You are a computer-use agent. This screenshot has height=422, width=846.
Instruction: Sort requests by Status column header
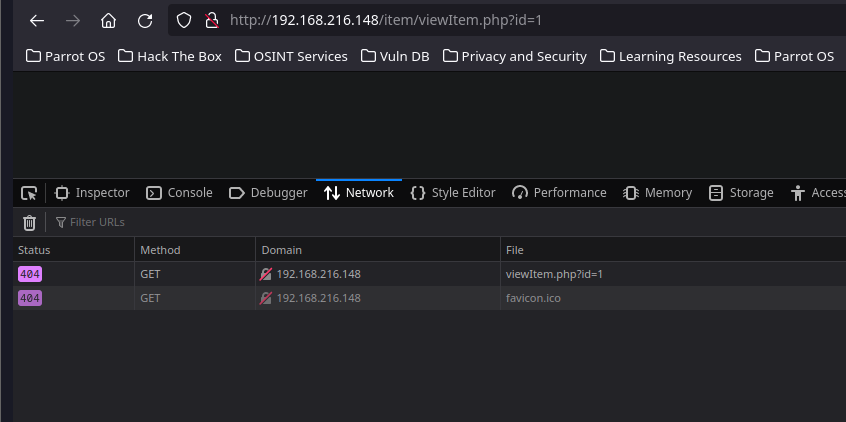[x=74, y=250]
